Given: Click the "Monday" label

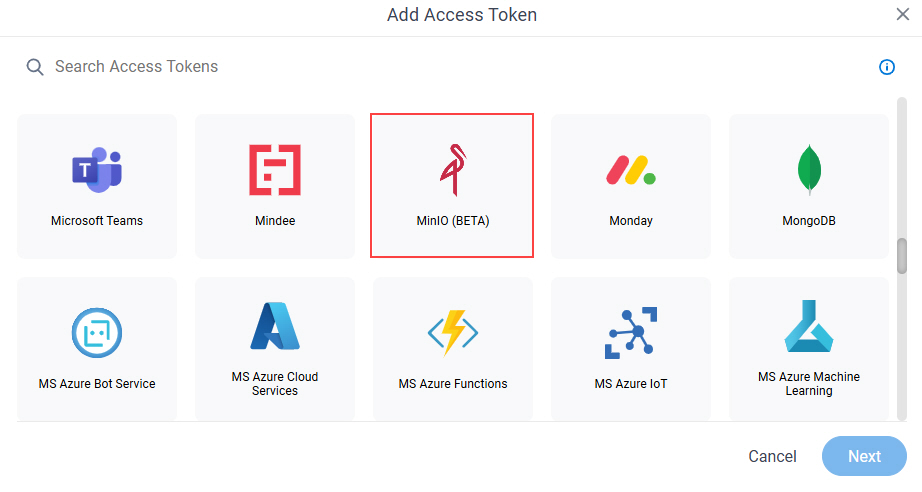Looking at the screenshot, I should [x=631, y=221].
